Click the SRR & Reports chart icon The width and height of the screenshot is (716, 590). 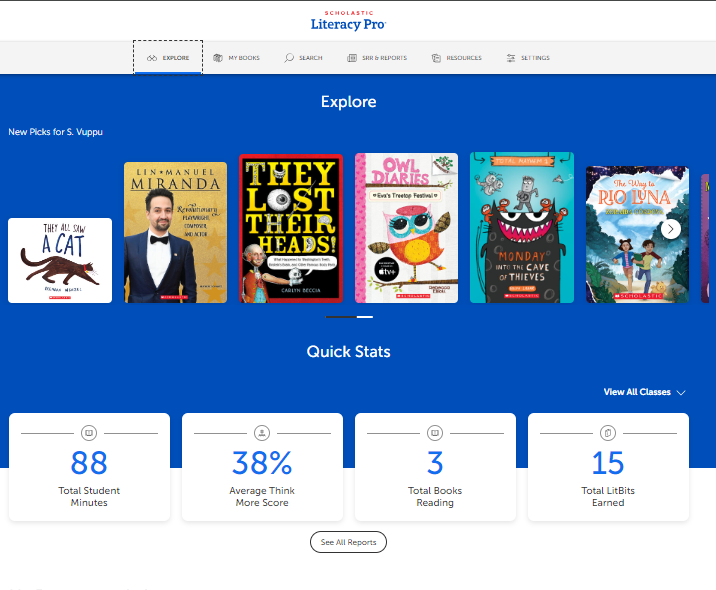(x=352, y=58)
